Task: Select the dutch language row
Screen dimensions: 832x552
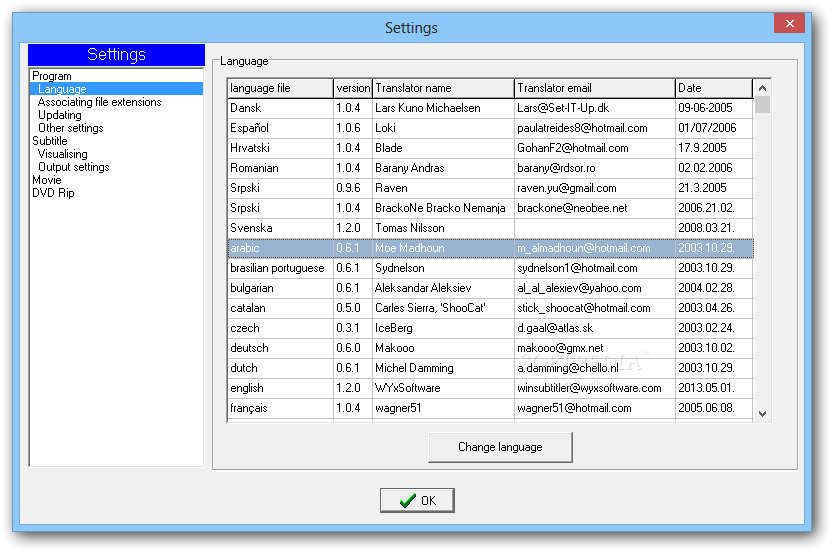Action: (490, 368)
